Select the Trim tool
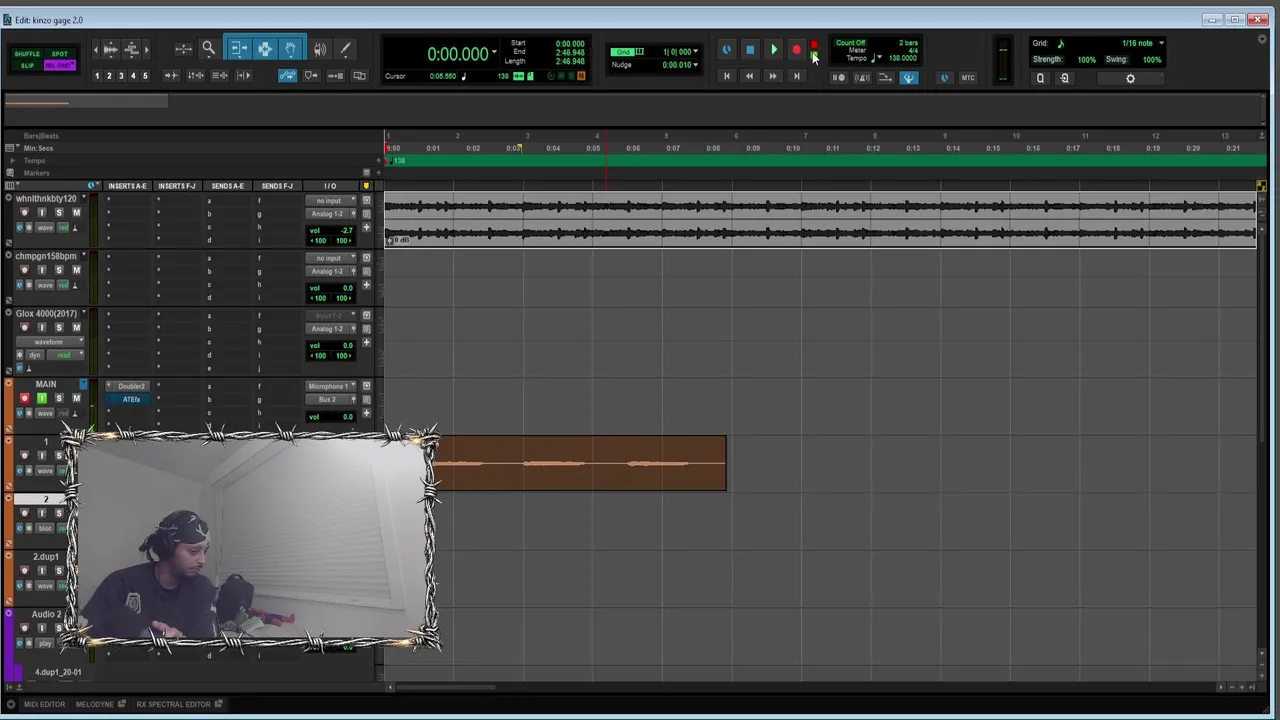 pyautogui.click(x=239, y=49)
